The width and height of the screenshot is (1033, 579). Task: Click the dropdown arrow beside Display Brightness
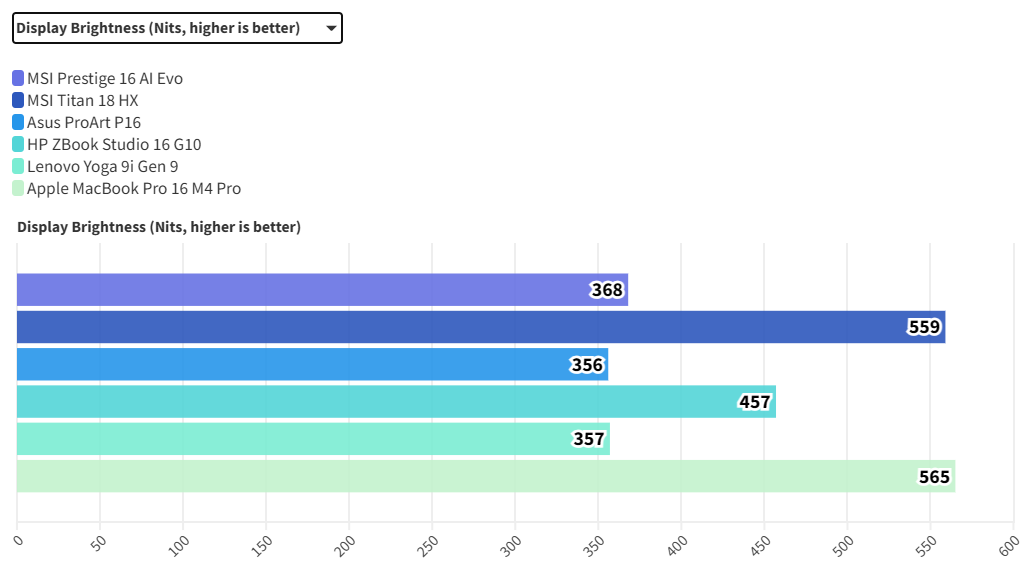[331, 28]
